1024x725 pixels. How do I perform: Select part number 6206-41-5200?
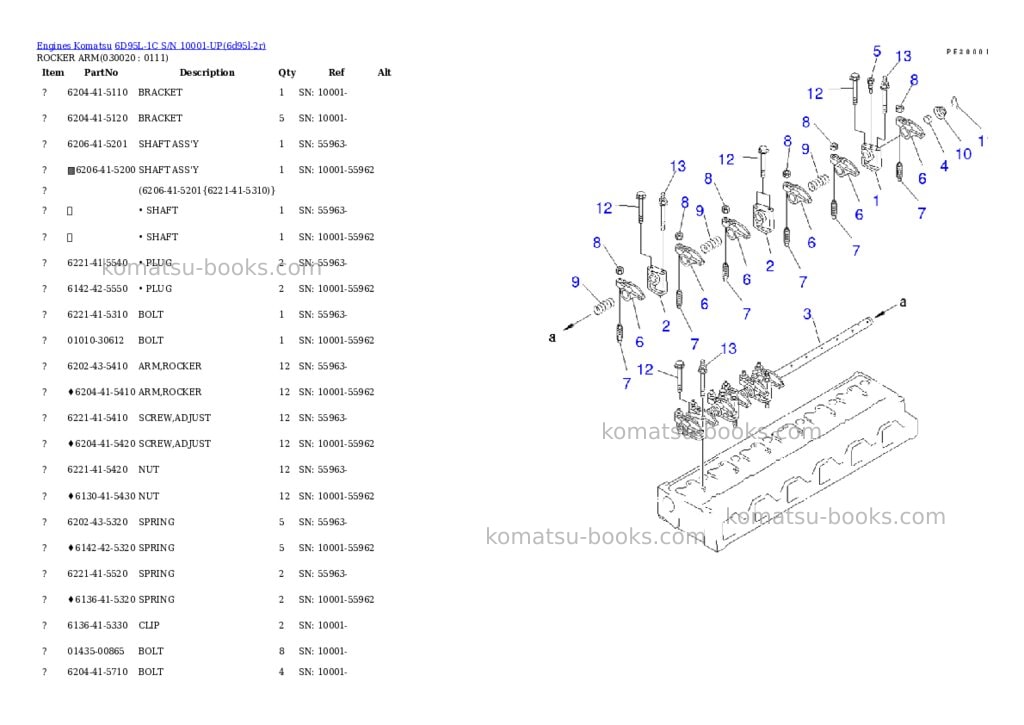[x=106, y=170]
